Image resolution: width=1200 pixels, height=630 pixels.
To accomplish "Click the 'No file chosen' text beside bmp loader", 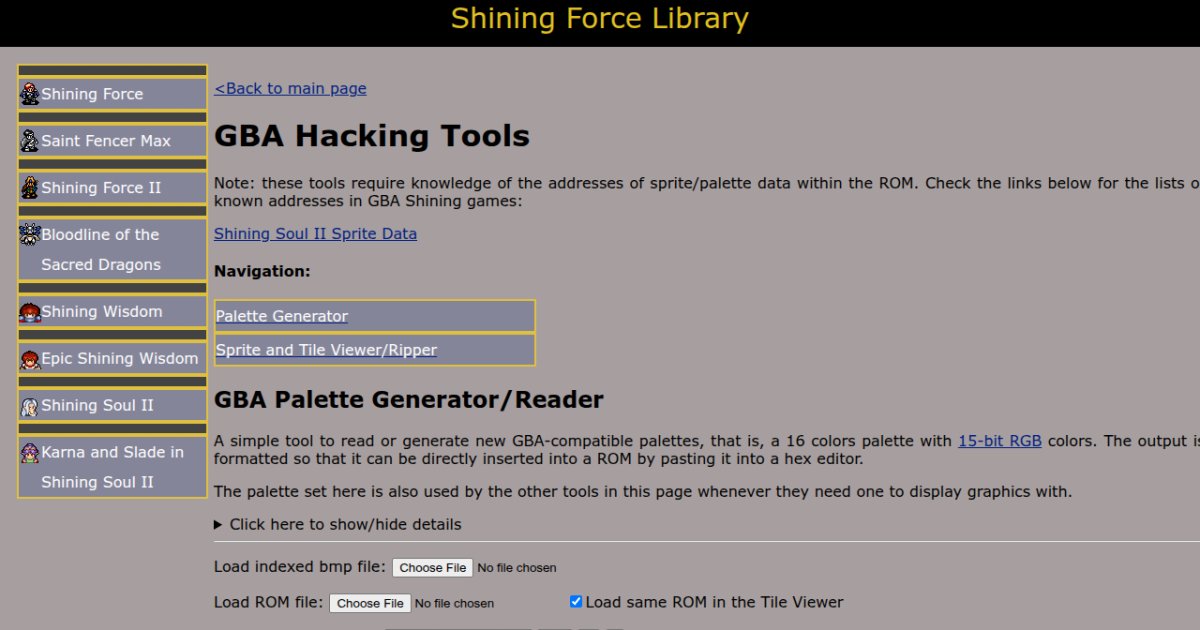I will pos(517,568).
